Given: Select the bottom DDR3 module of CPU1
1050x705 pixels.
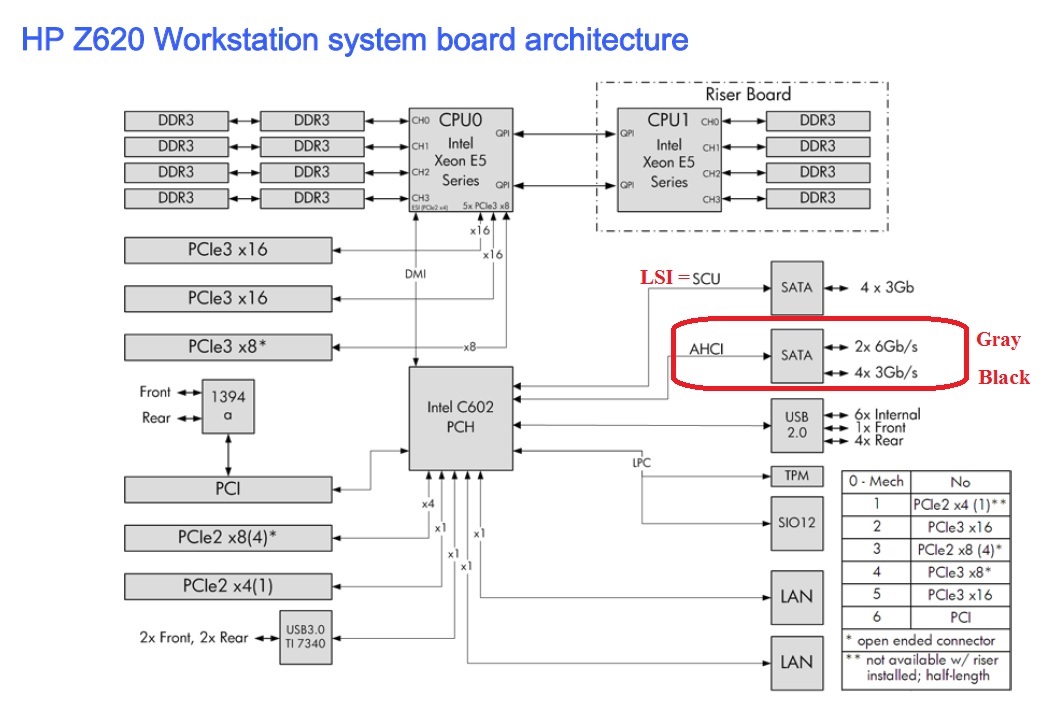Looking at the screenshot, I should (817, 198).
